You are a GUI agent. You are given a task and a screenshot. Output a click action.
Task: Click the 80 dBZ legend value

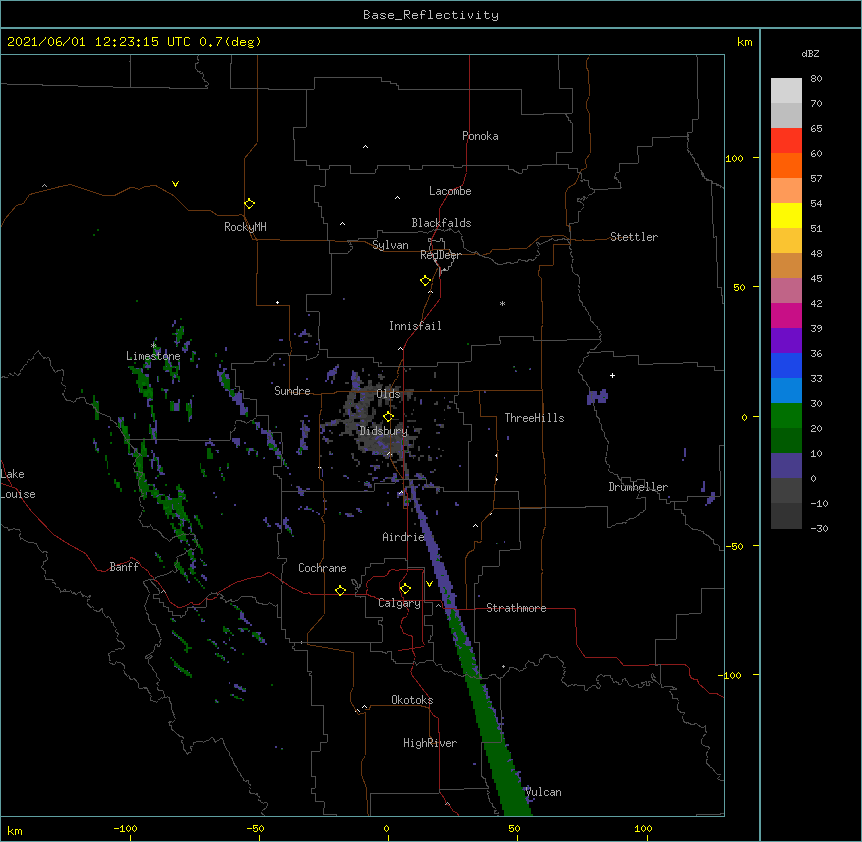point(816,79)
